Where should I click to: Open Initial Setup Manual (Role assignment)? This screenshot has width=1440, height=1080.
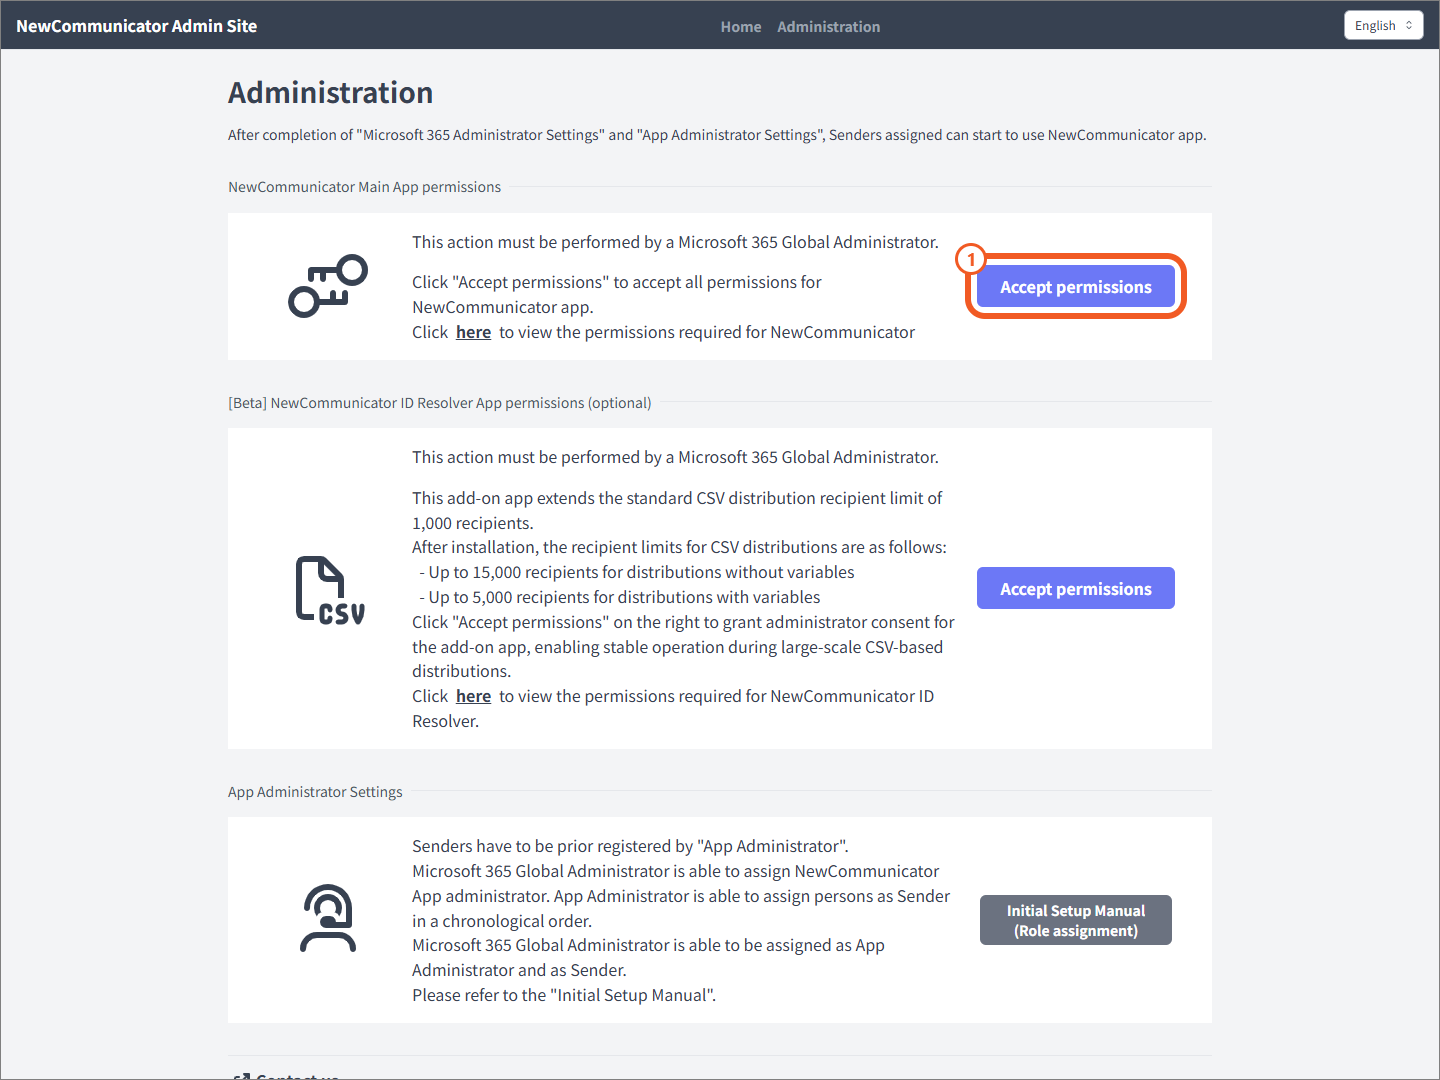pos(1076,920)
